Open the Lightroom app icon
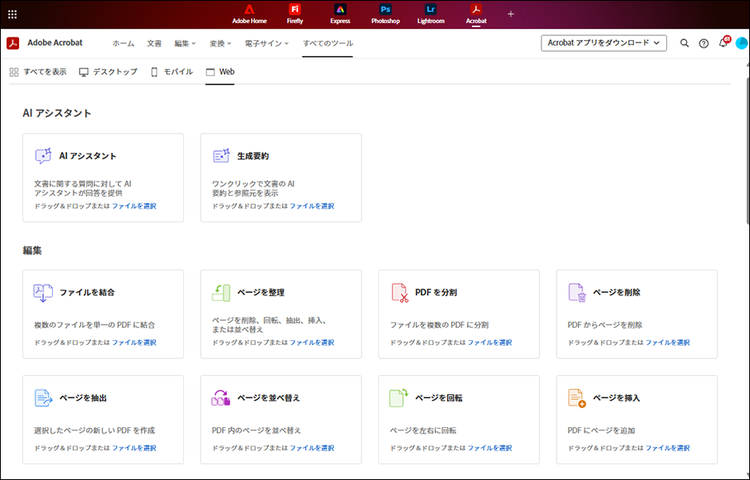Screen dimensions: 750x480 (x=430, y=14)
